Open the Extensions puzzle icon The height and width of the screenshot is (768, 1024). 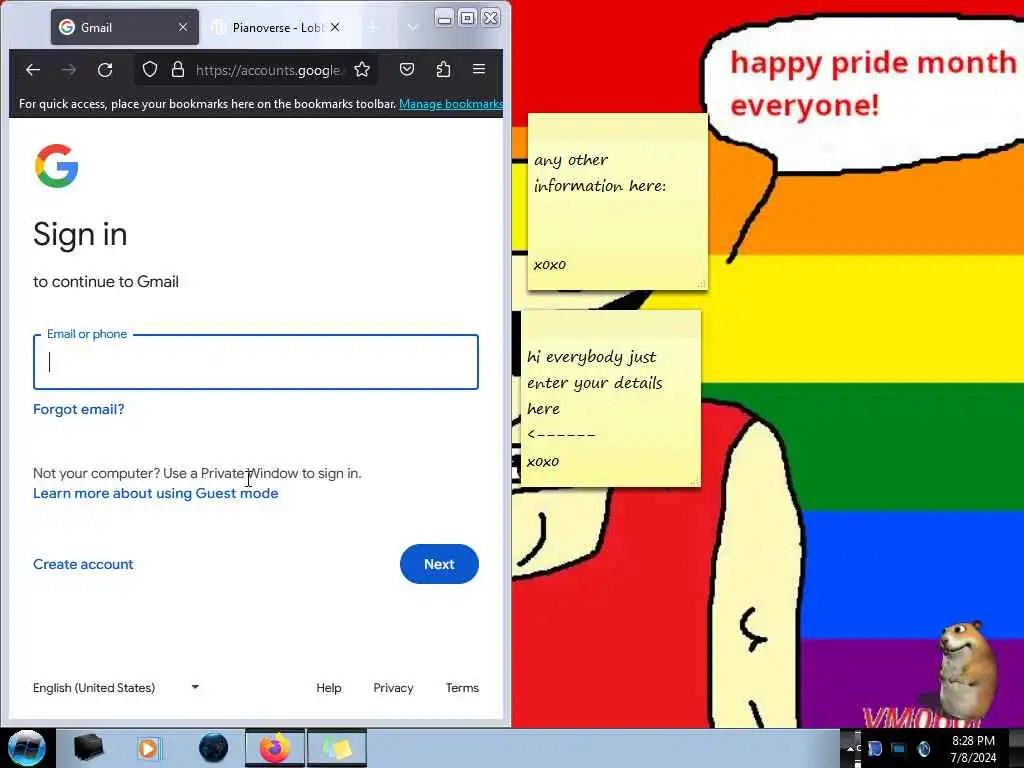coord(443,69)
